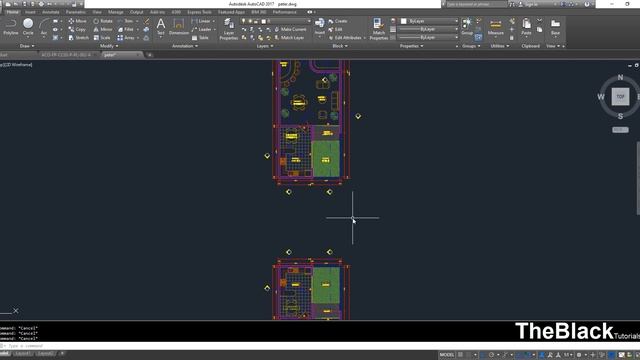
Task: Open the Measure utility
Action: click(496, 27)
